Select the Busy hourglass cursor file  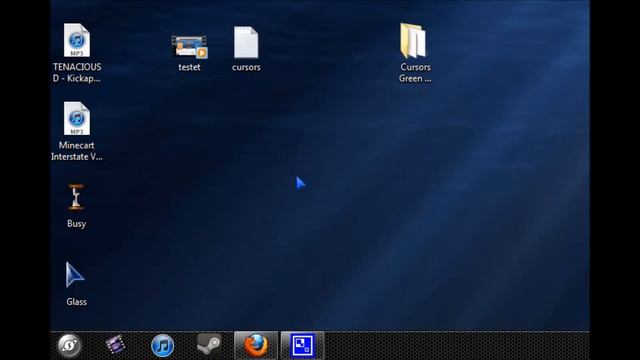[x=76, y=197]
